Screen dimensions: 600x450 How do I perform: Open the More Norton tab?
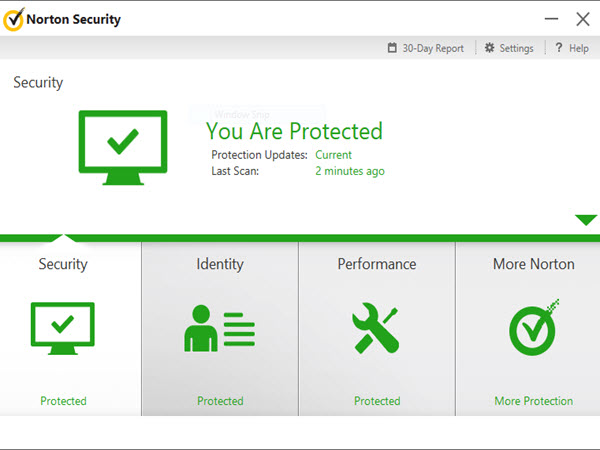tap(534, 264)
